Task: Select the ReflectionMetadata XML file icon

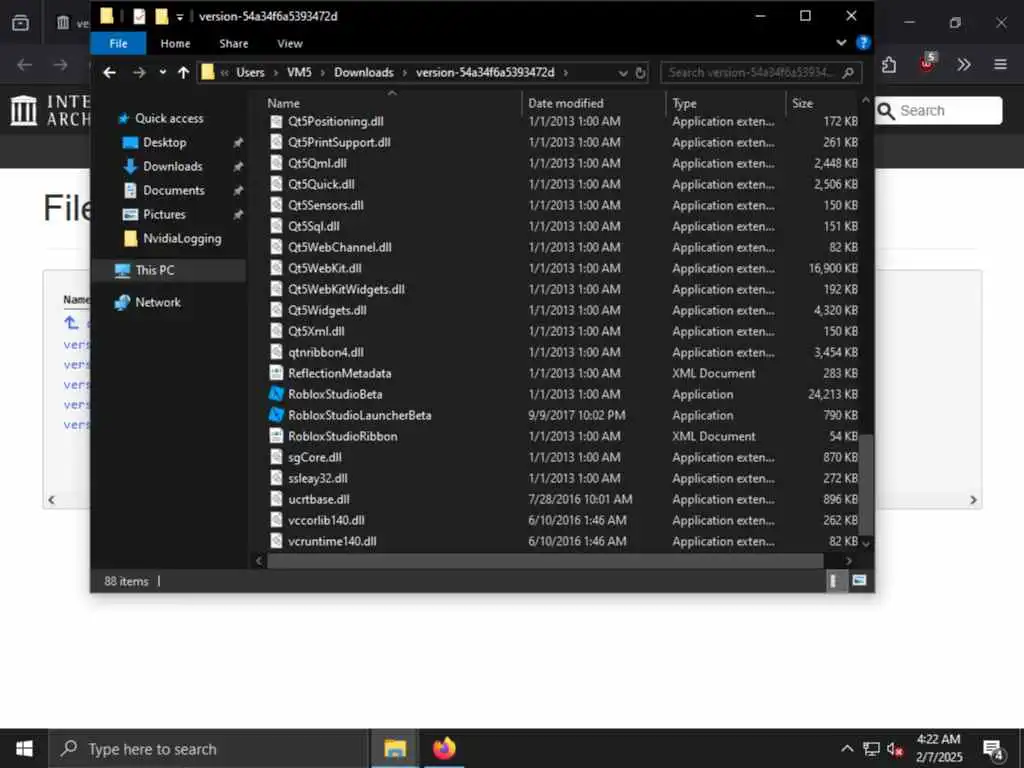Action: coord(276,373)
